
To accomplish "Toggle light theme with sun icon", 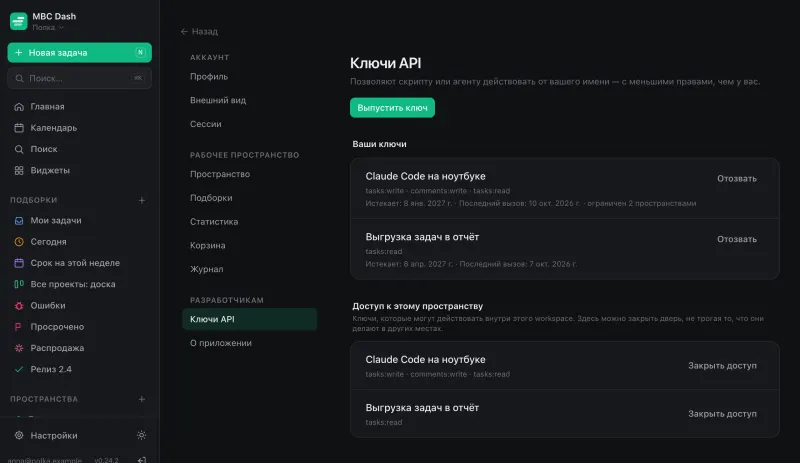I will click(x=141, y=435).
